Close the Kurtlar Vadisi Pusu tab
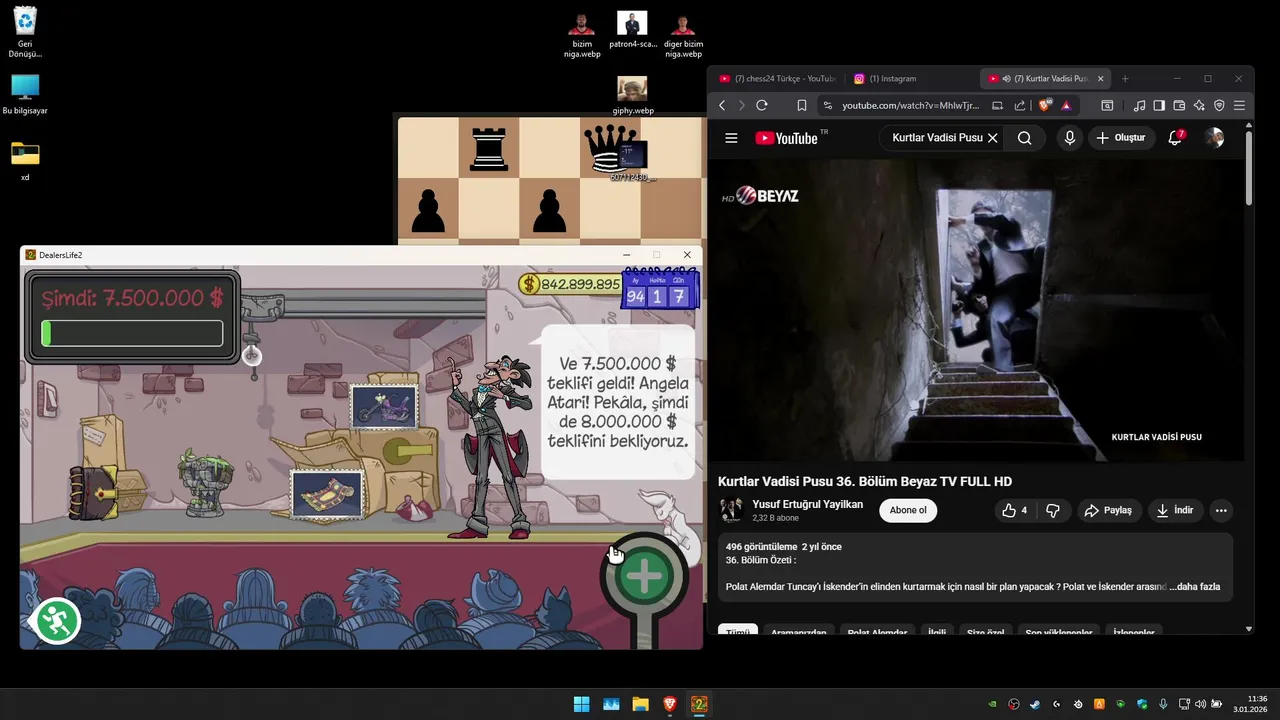The image size is (1280, 720). tap(1101, 78)
